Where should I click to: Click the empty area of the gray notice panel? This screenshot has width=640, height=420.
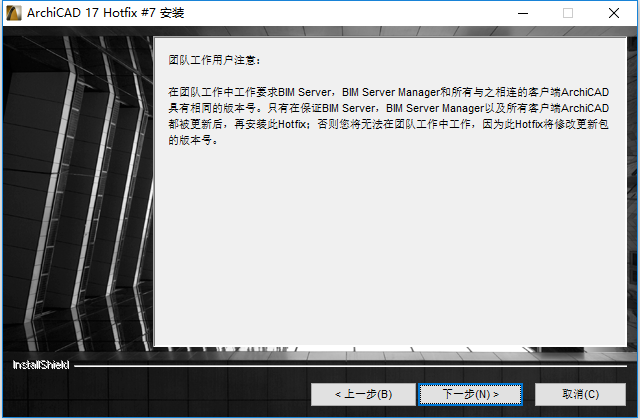tap(390, 245)
